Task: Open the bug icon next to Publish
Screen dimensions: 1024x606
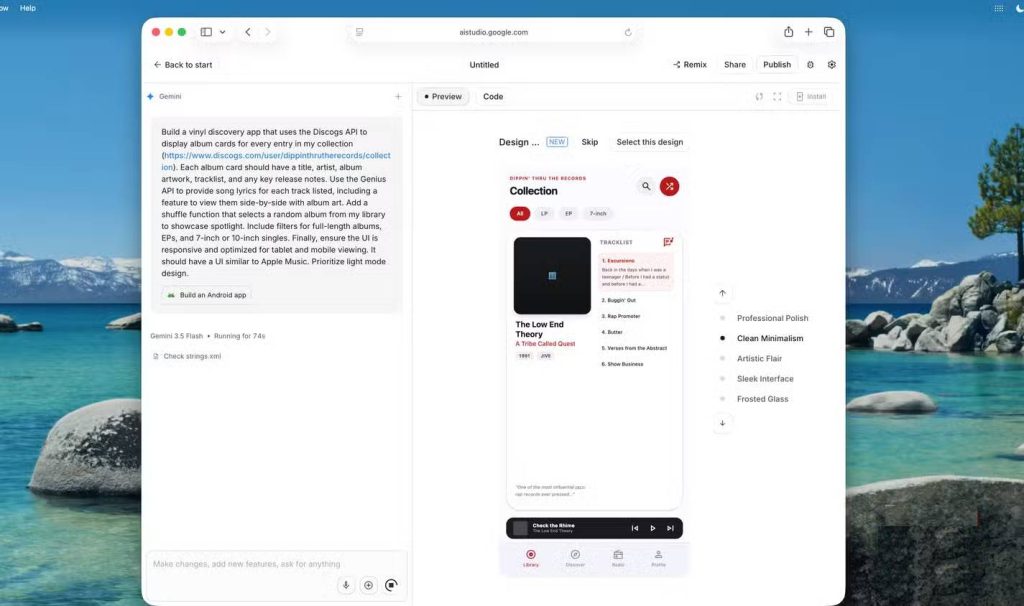Action: click(x=810, y=65)
